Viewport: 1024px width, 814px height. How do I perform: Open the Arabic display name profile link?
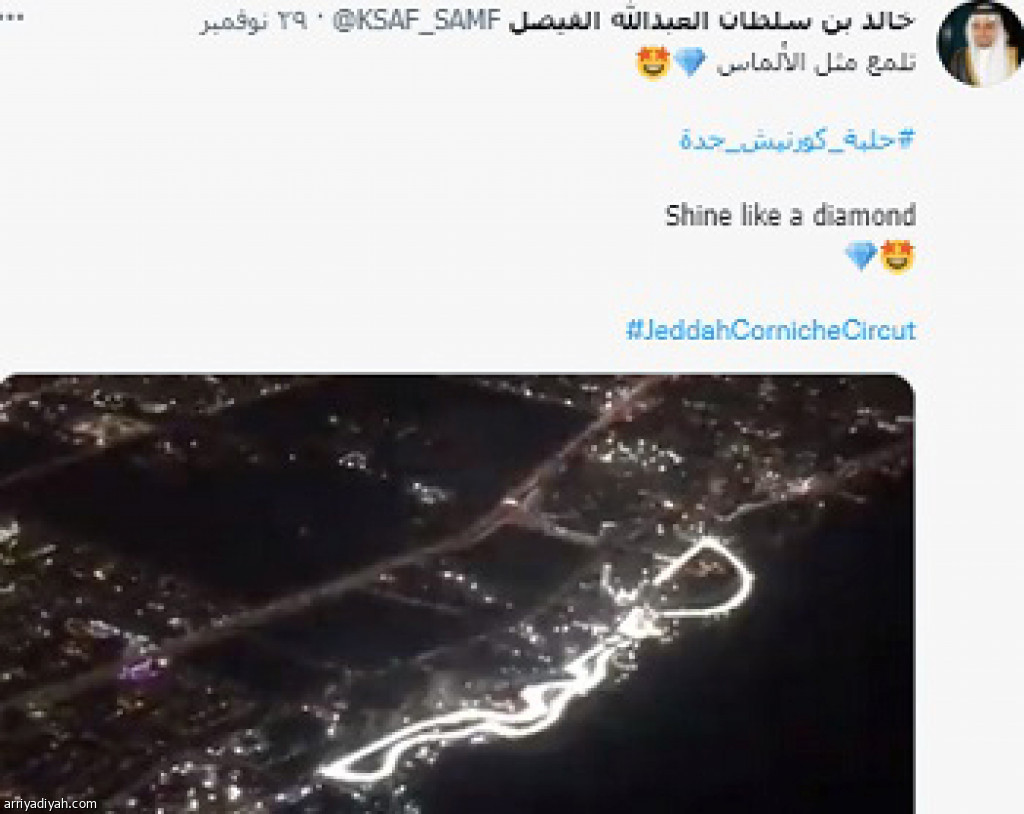coord(711,20)
